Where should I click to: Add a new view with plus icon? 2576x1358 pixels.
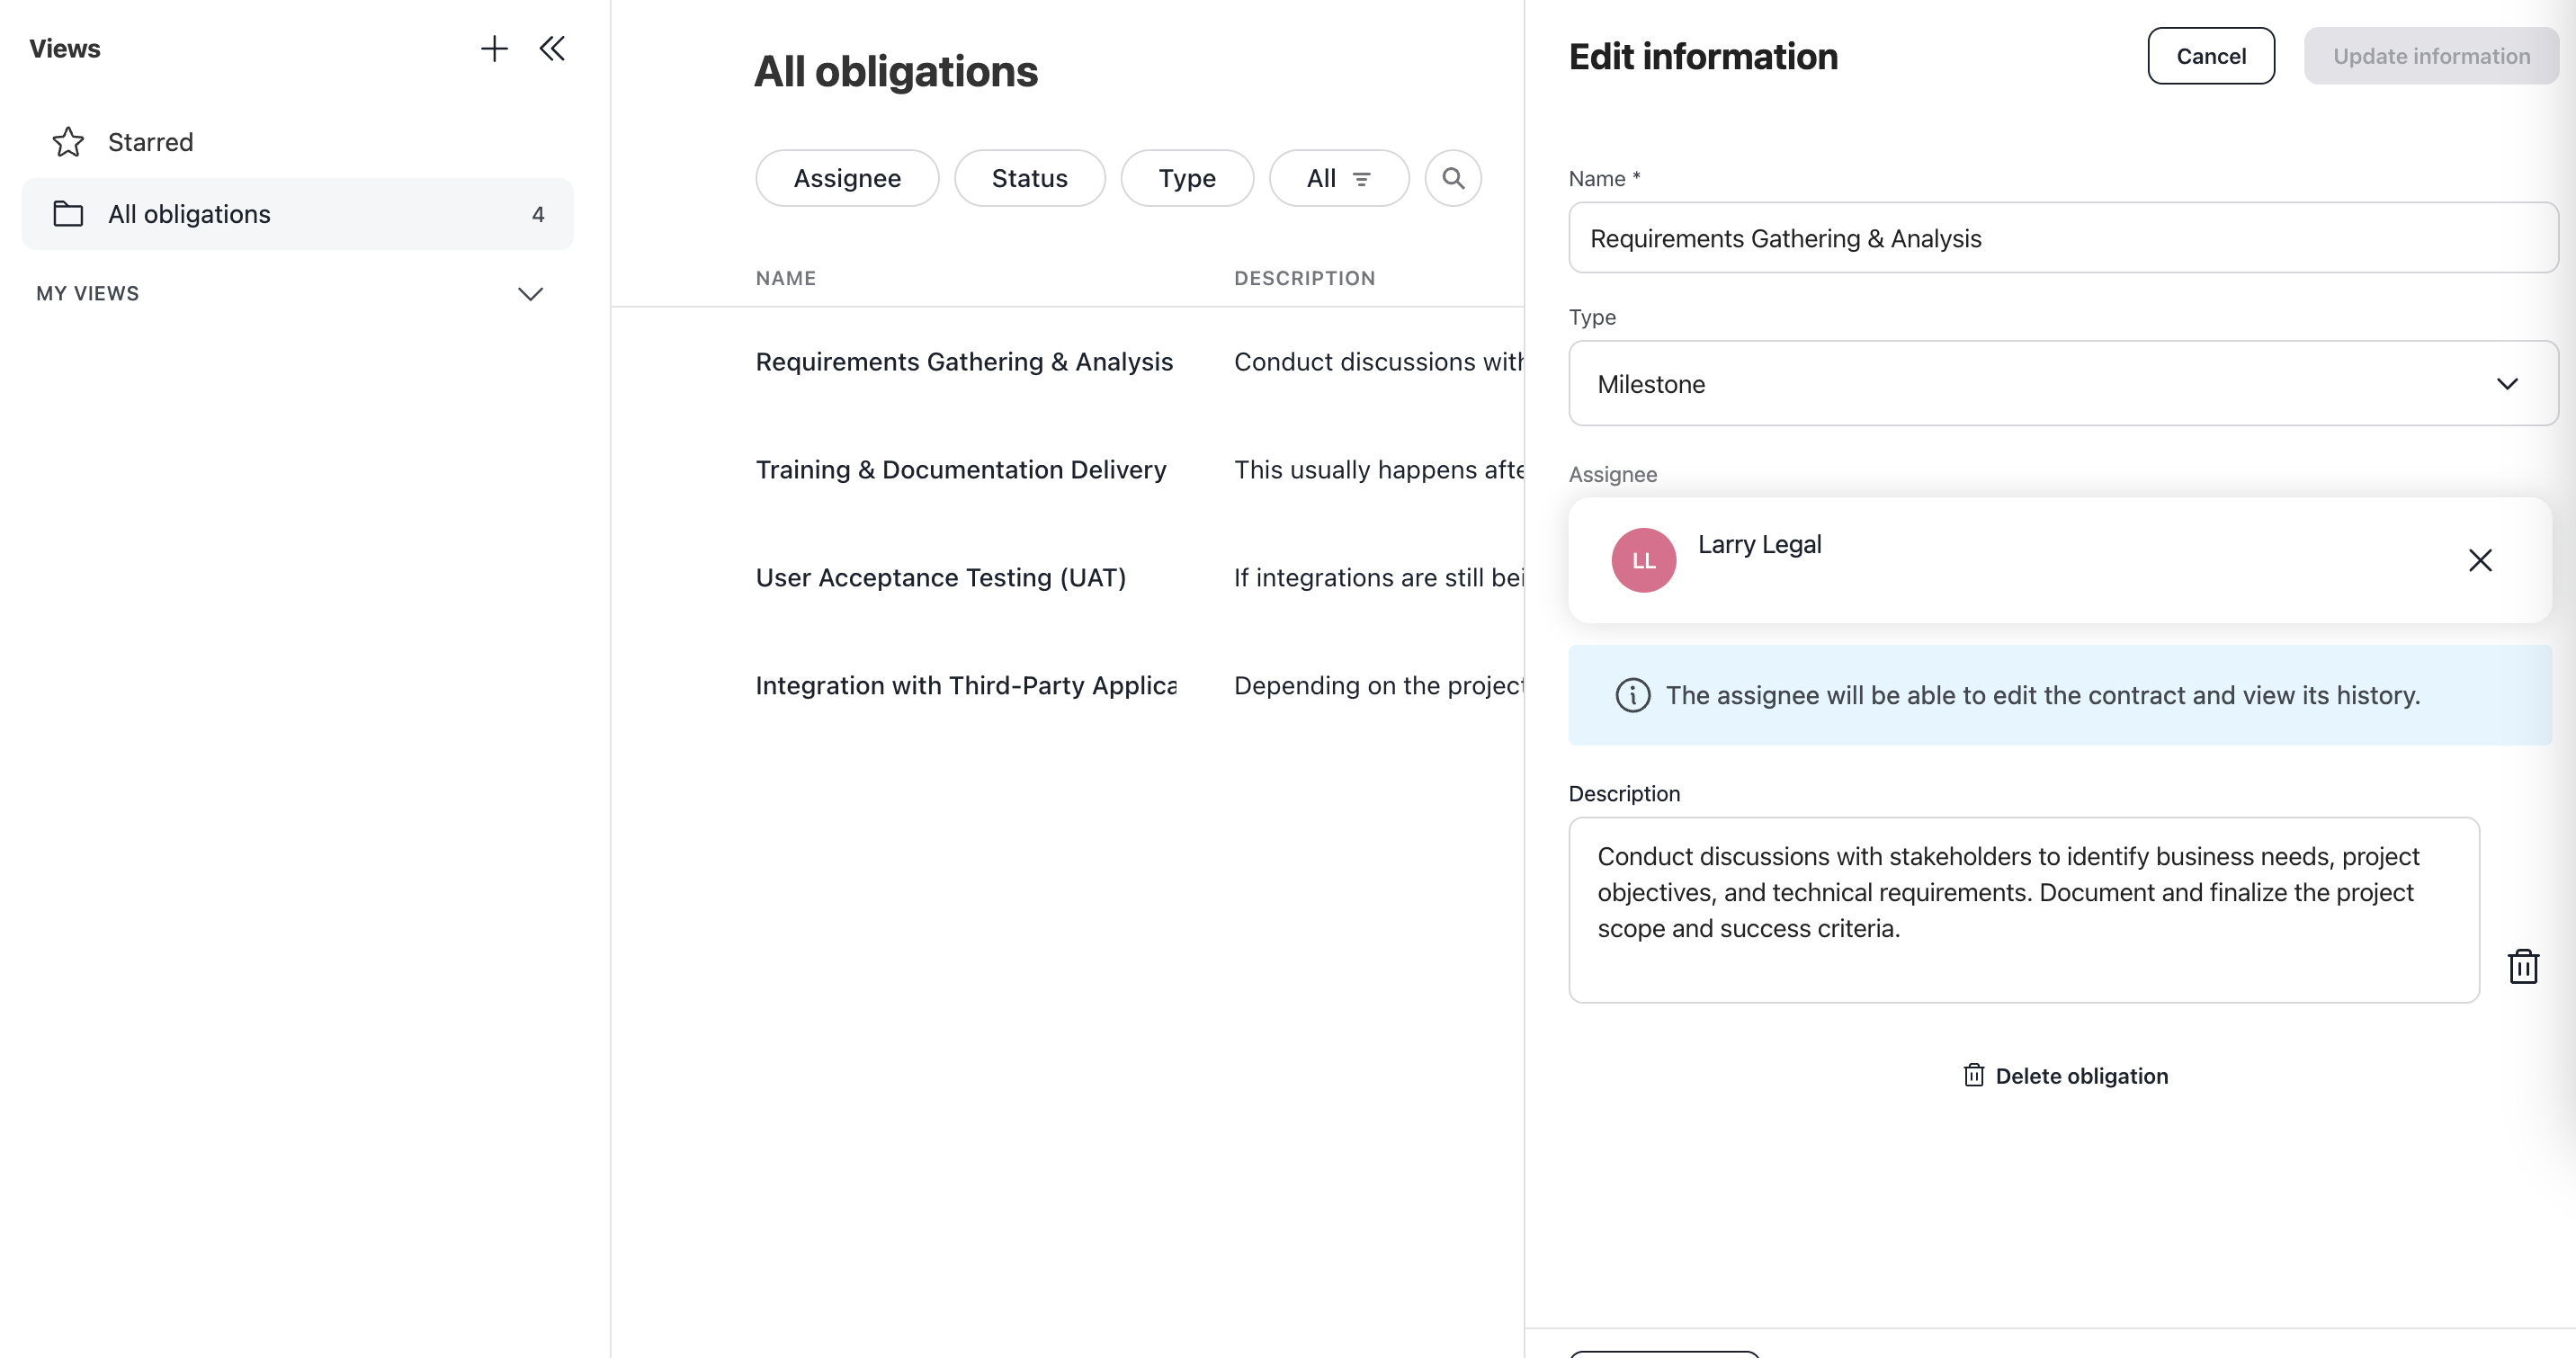coord(494,48)
